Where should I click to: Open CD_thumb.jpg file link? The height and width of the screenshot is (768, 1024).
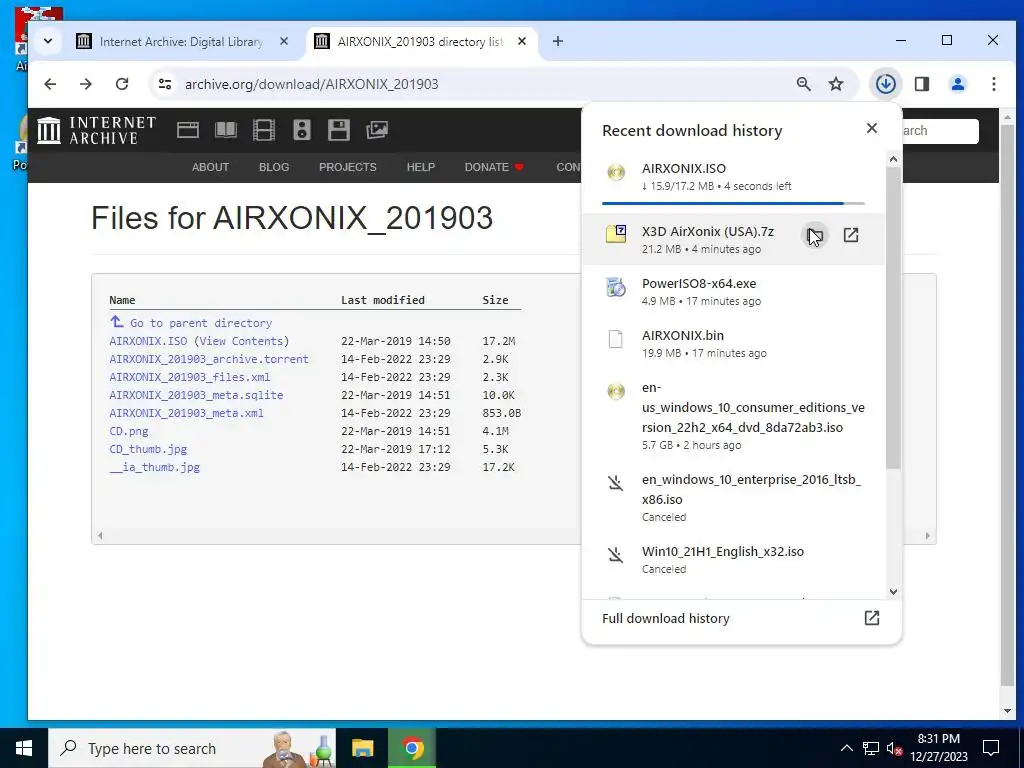(x=148, y=449)
